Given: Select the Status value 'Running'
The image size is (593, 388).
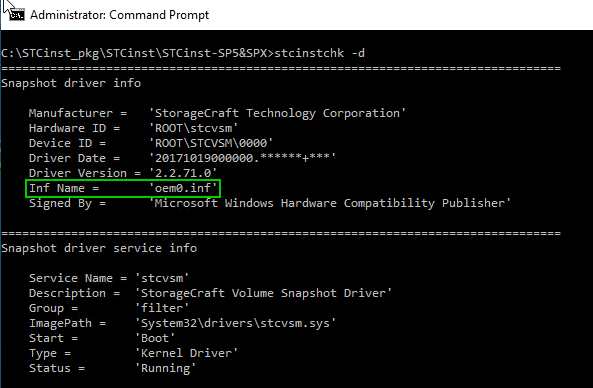Looking at the screenshot, I should click(166, 368).
